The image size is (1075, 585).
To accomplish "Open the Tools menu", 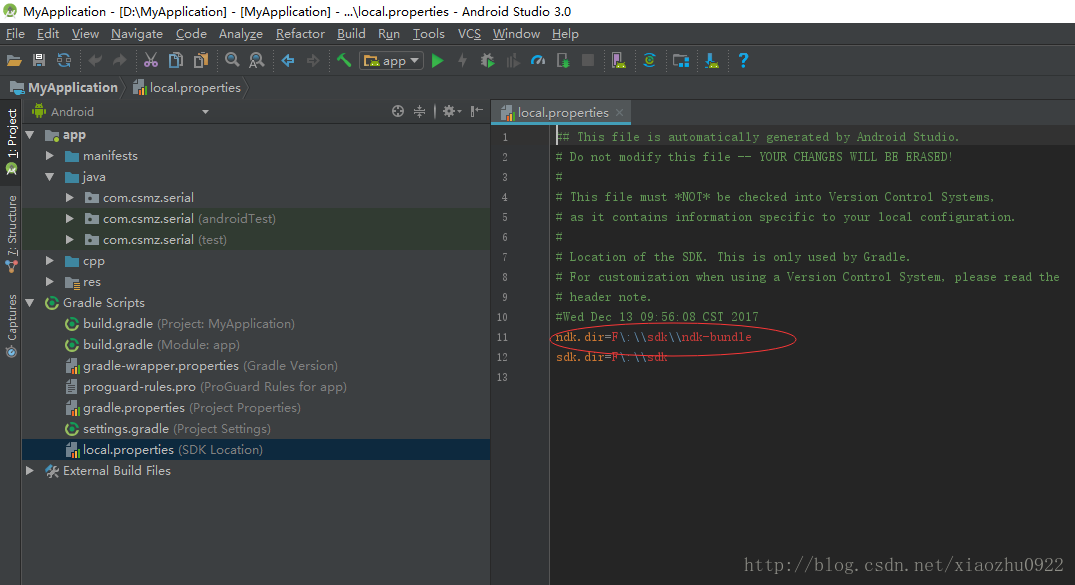I will click(428, 34).
